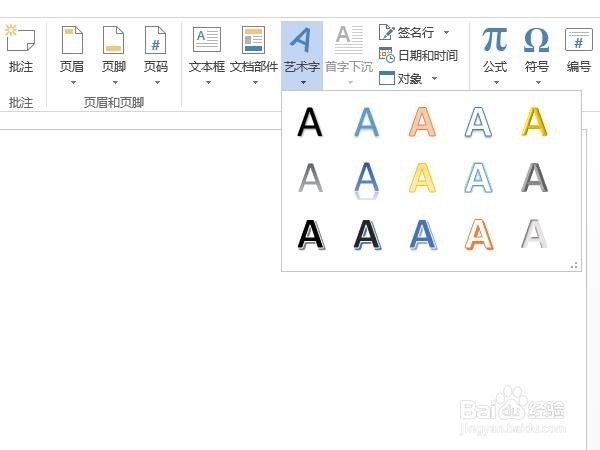Insert an 对象 object
The image size is (600, 450).
[400, 78]
